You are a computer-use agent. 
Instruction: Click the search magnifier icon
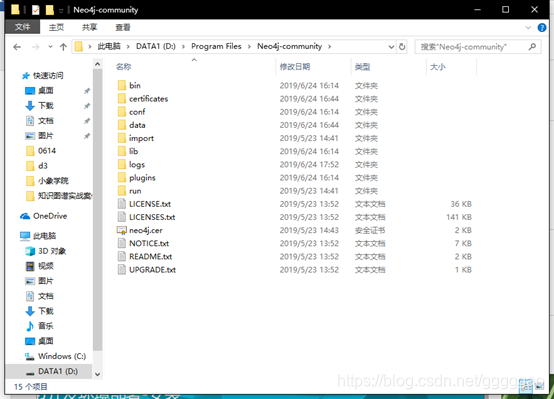[x=532, y=47]
